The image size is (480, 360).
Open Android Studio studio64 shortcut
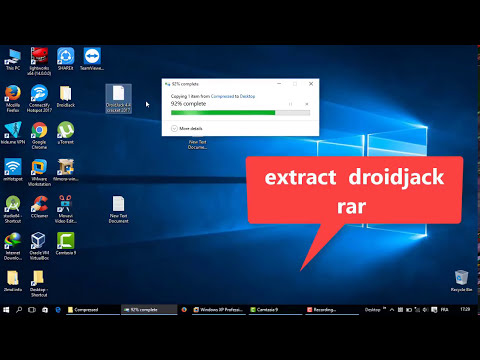coord(13,209)
